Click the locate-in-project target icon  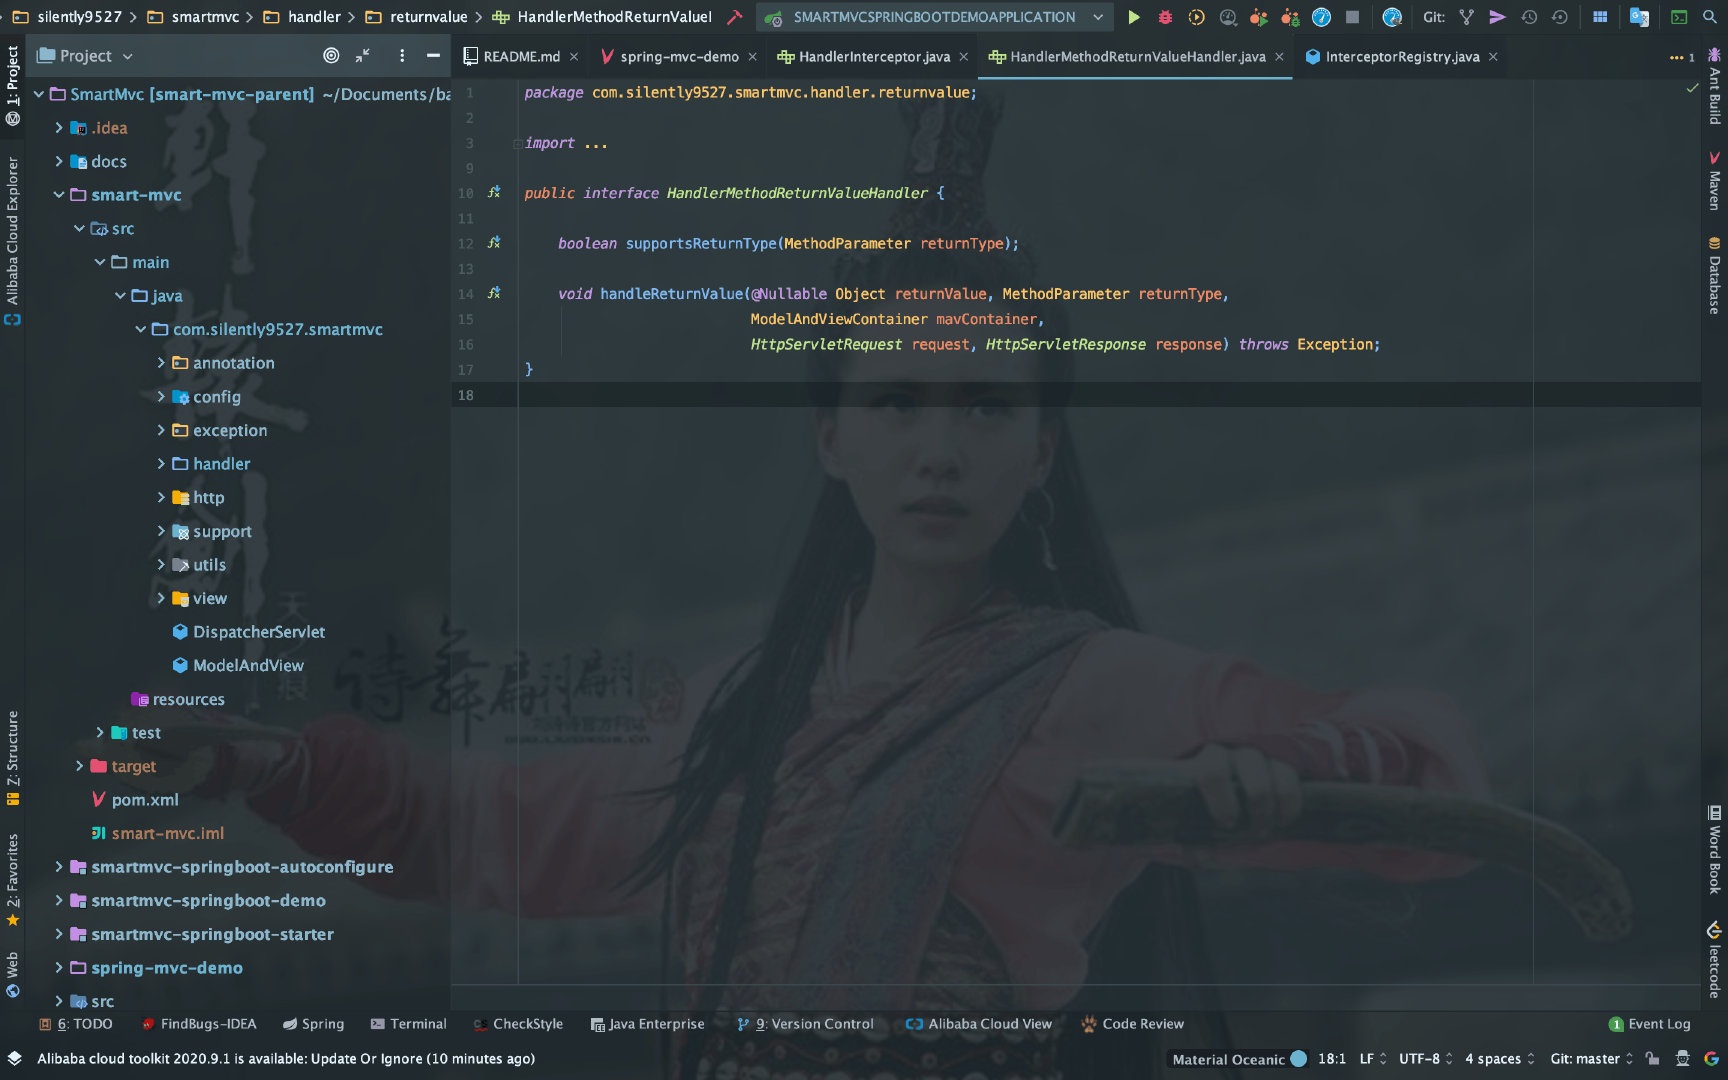point(331,56)
